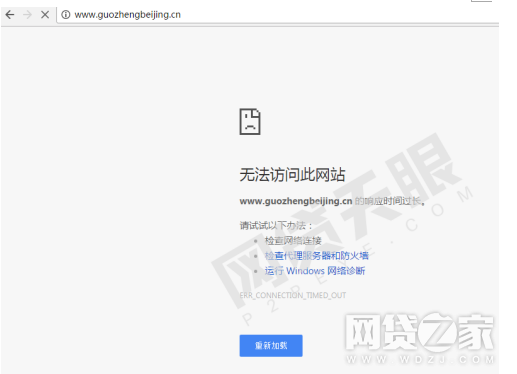Click the greyed-out forward arrow

(x=27, y=14)
